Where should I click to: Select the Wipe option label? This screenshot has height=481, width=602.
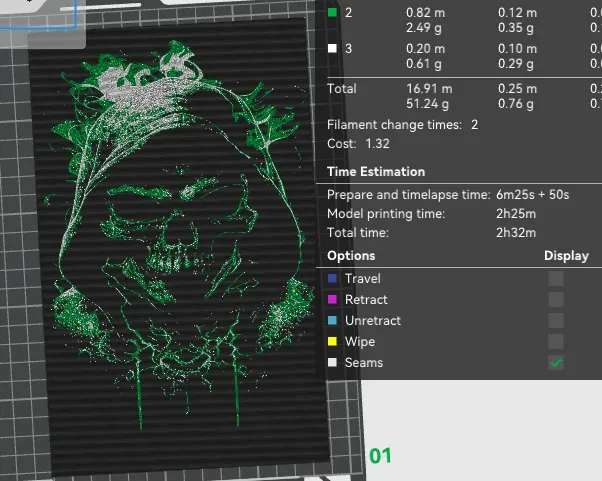pos(360,342)
